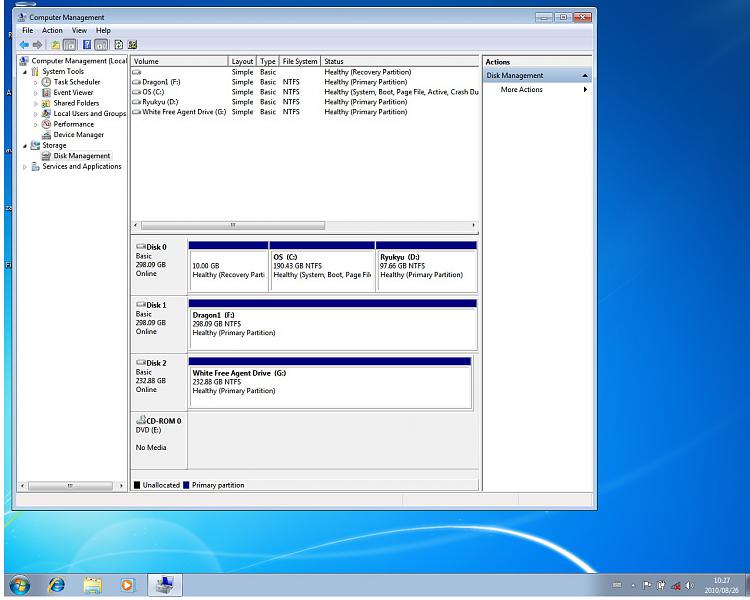Click the System Tools icon
750x600 pixels.
(35, 71)
